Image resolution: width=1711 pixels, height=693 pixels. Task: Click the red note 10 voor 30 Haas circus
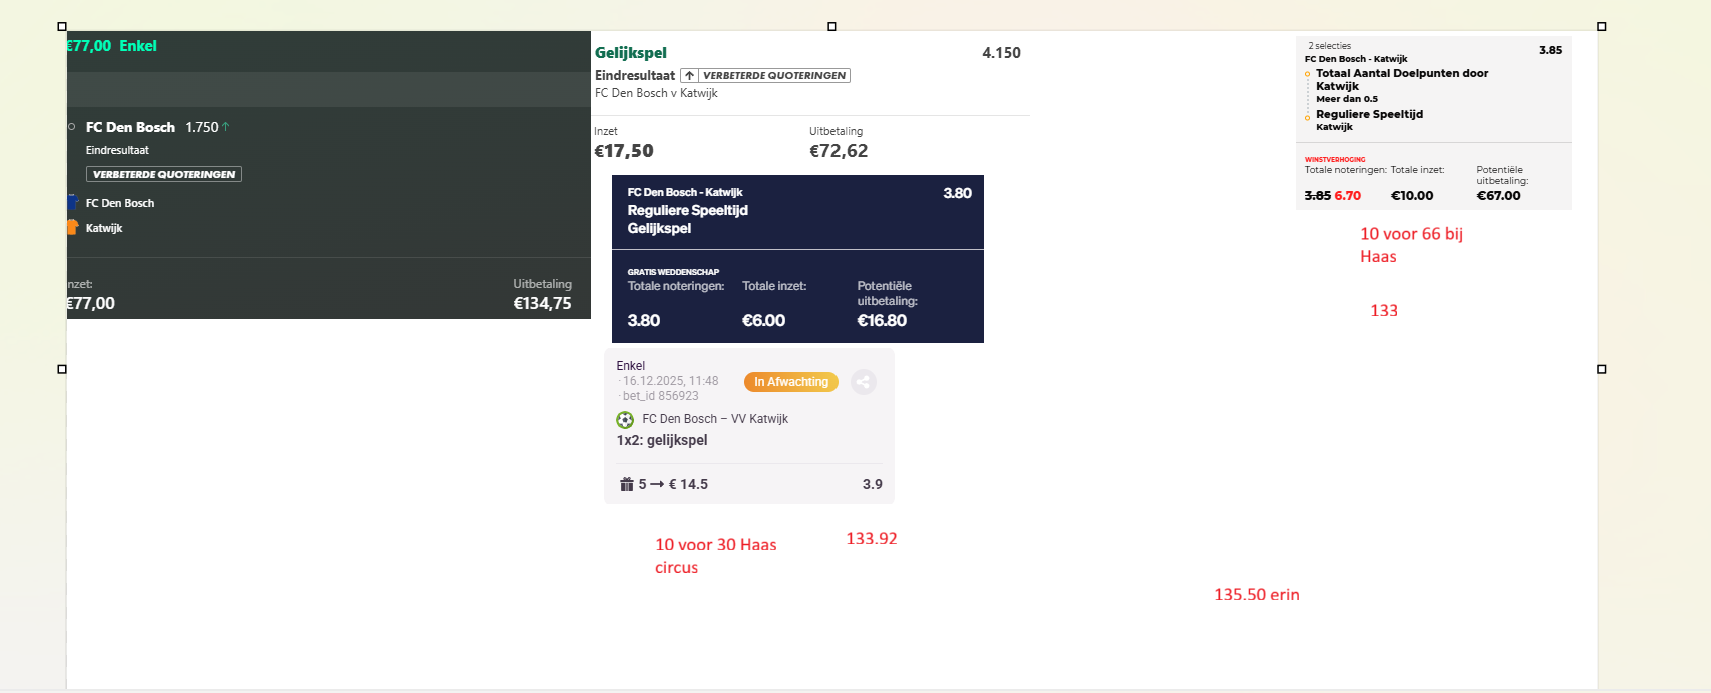pos(716,556)
